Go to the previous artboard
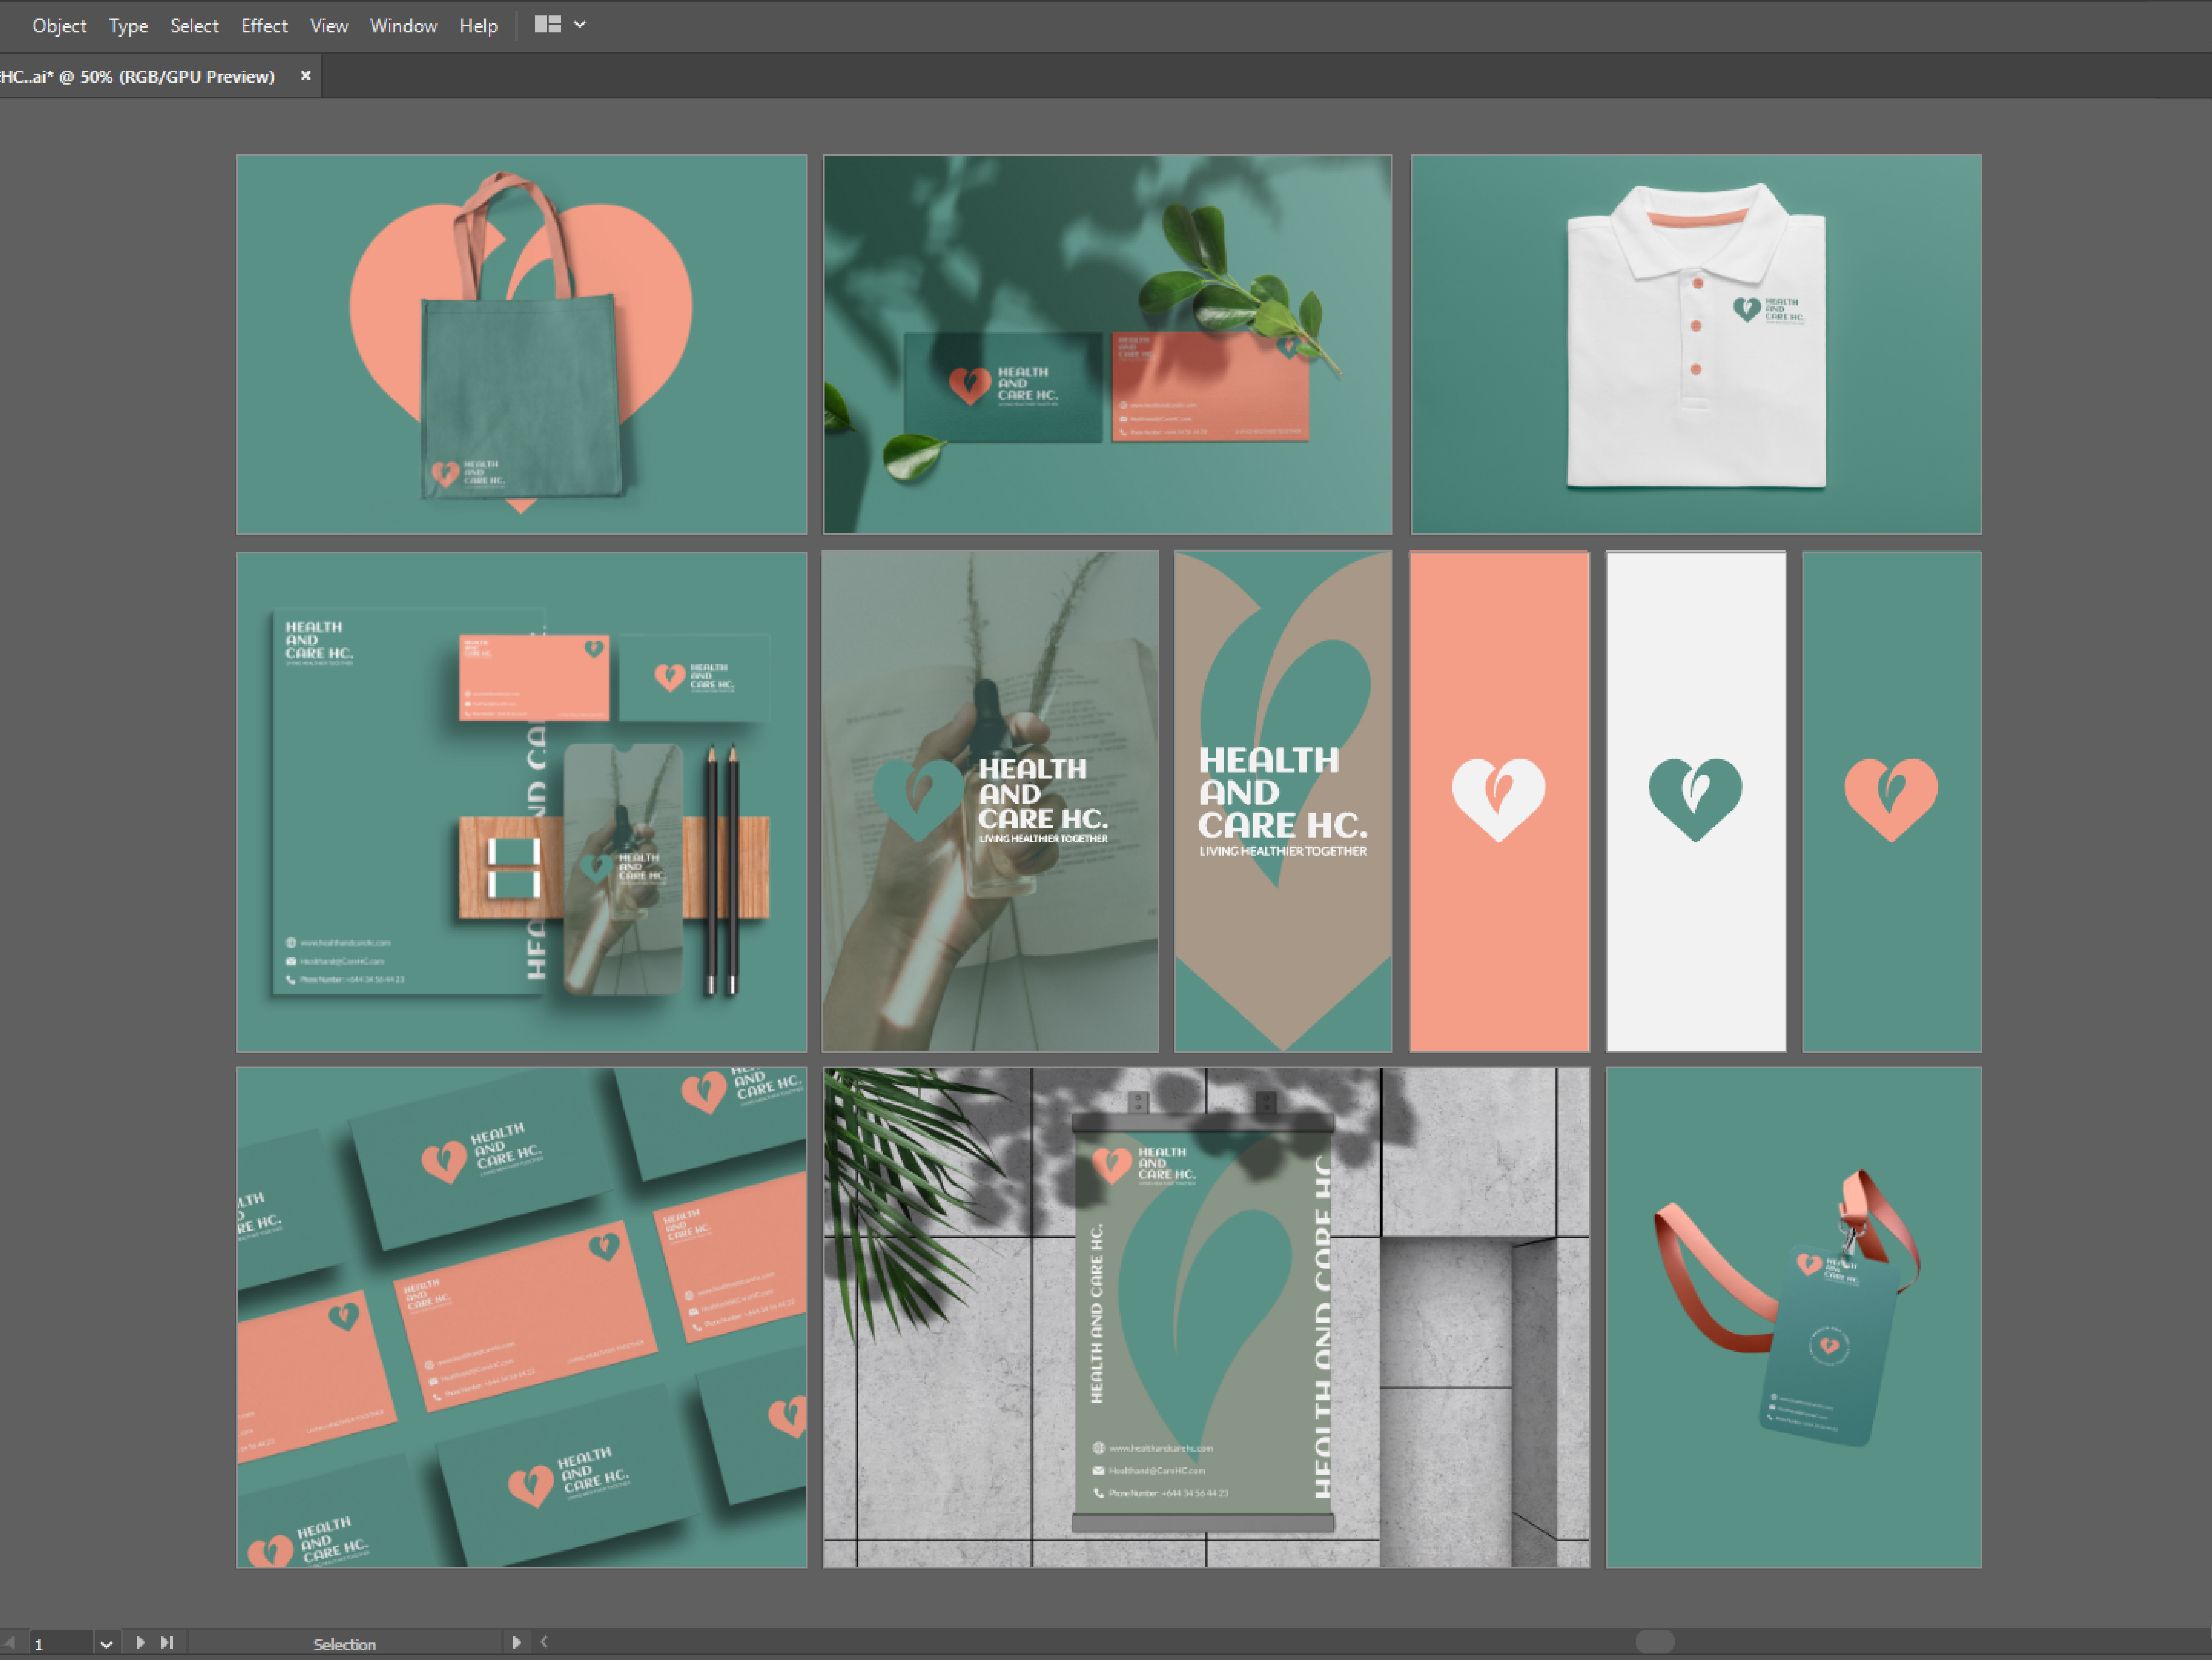The width and height of the screenshot is (2212, 1660). point(9,1643)
